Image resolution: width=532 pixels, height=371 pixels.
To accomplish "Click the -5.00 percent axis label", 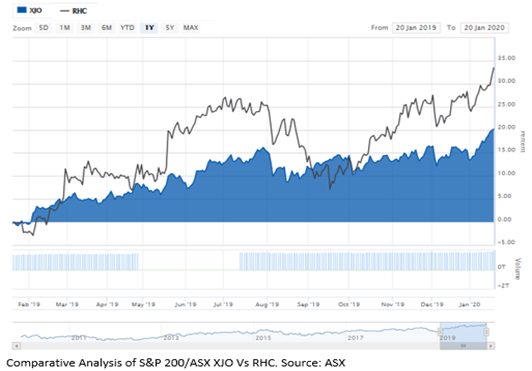I will click(x=506, y=242).
